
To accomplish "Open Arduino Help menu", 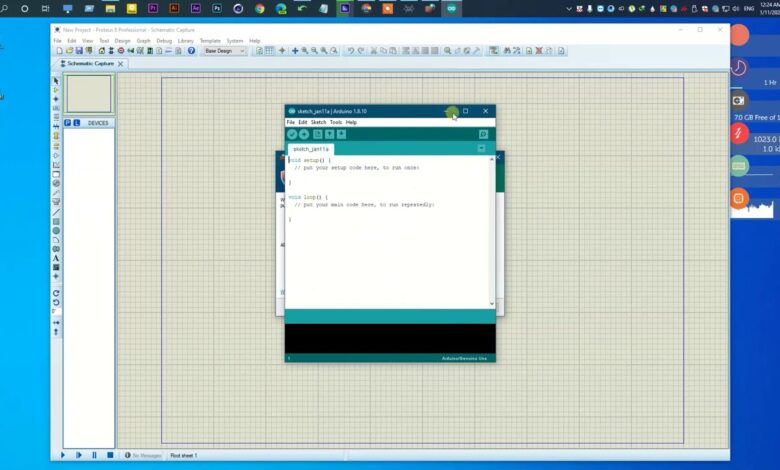I will [351, 122].
